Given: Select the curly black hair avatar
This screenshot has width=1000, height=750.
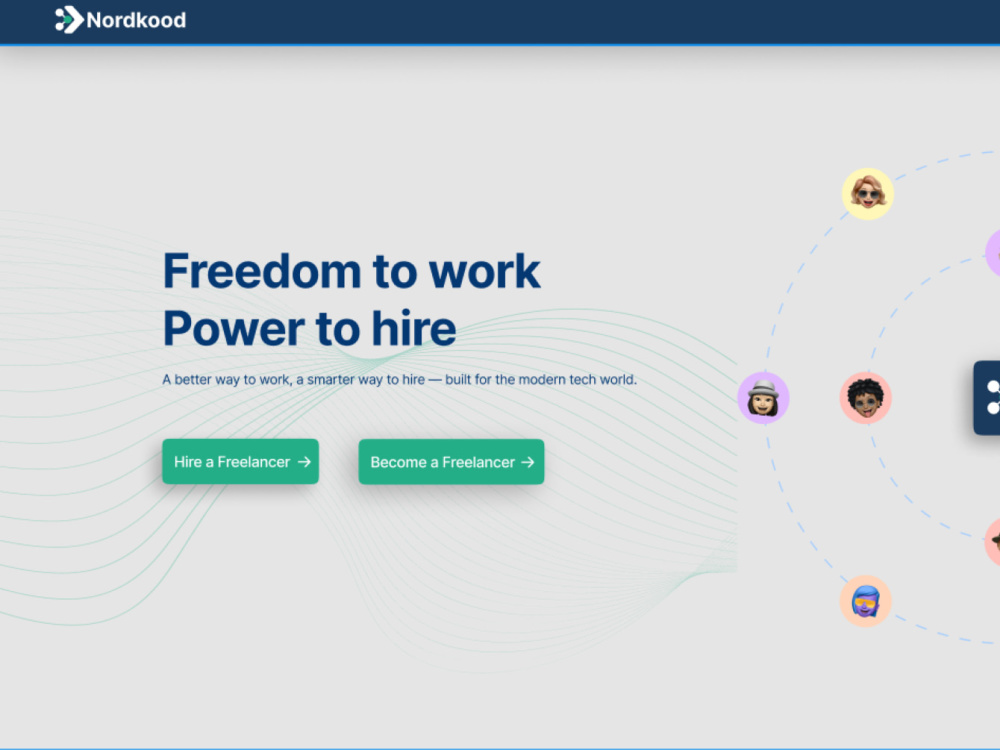Looking at the screenshot, I should [x=865, y=398].
